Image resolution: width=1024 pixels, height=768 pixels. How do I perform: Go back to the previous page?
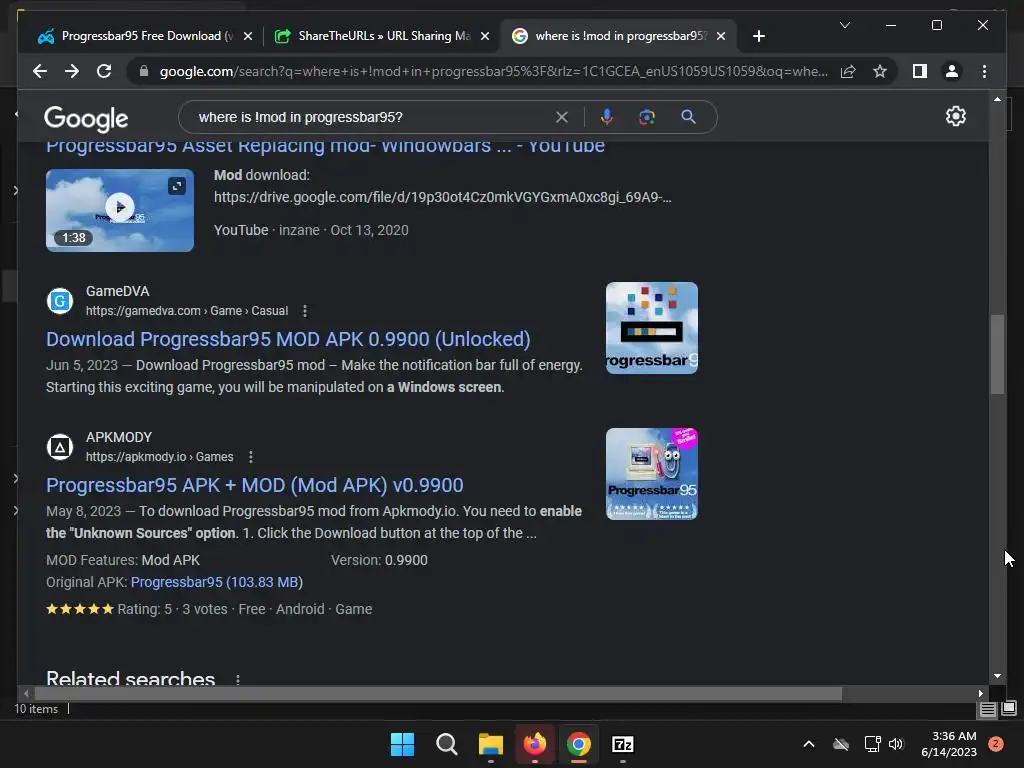coord(40,71)
